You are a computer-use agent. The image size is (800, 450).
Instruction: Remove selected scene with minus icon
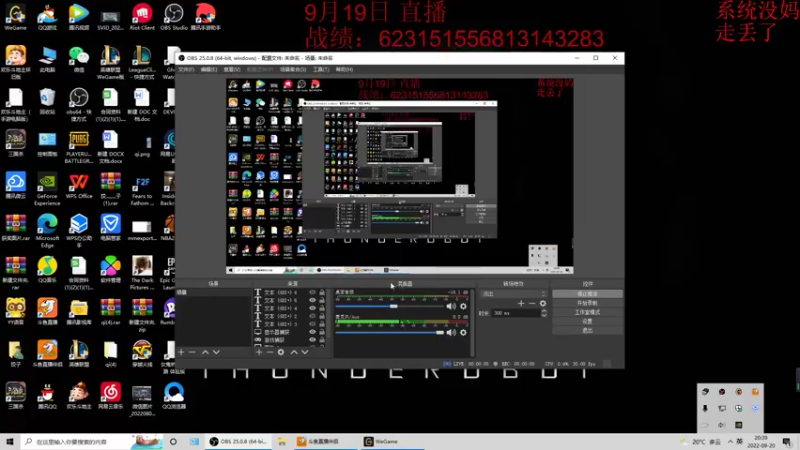pyautogui.click(x=192, y=352)
